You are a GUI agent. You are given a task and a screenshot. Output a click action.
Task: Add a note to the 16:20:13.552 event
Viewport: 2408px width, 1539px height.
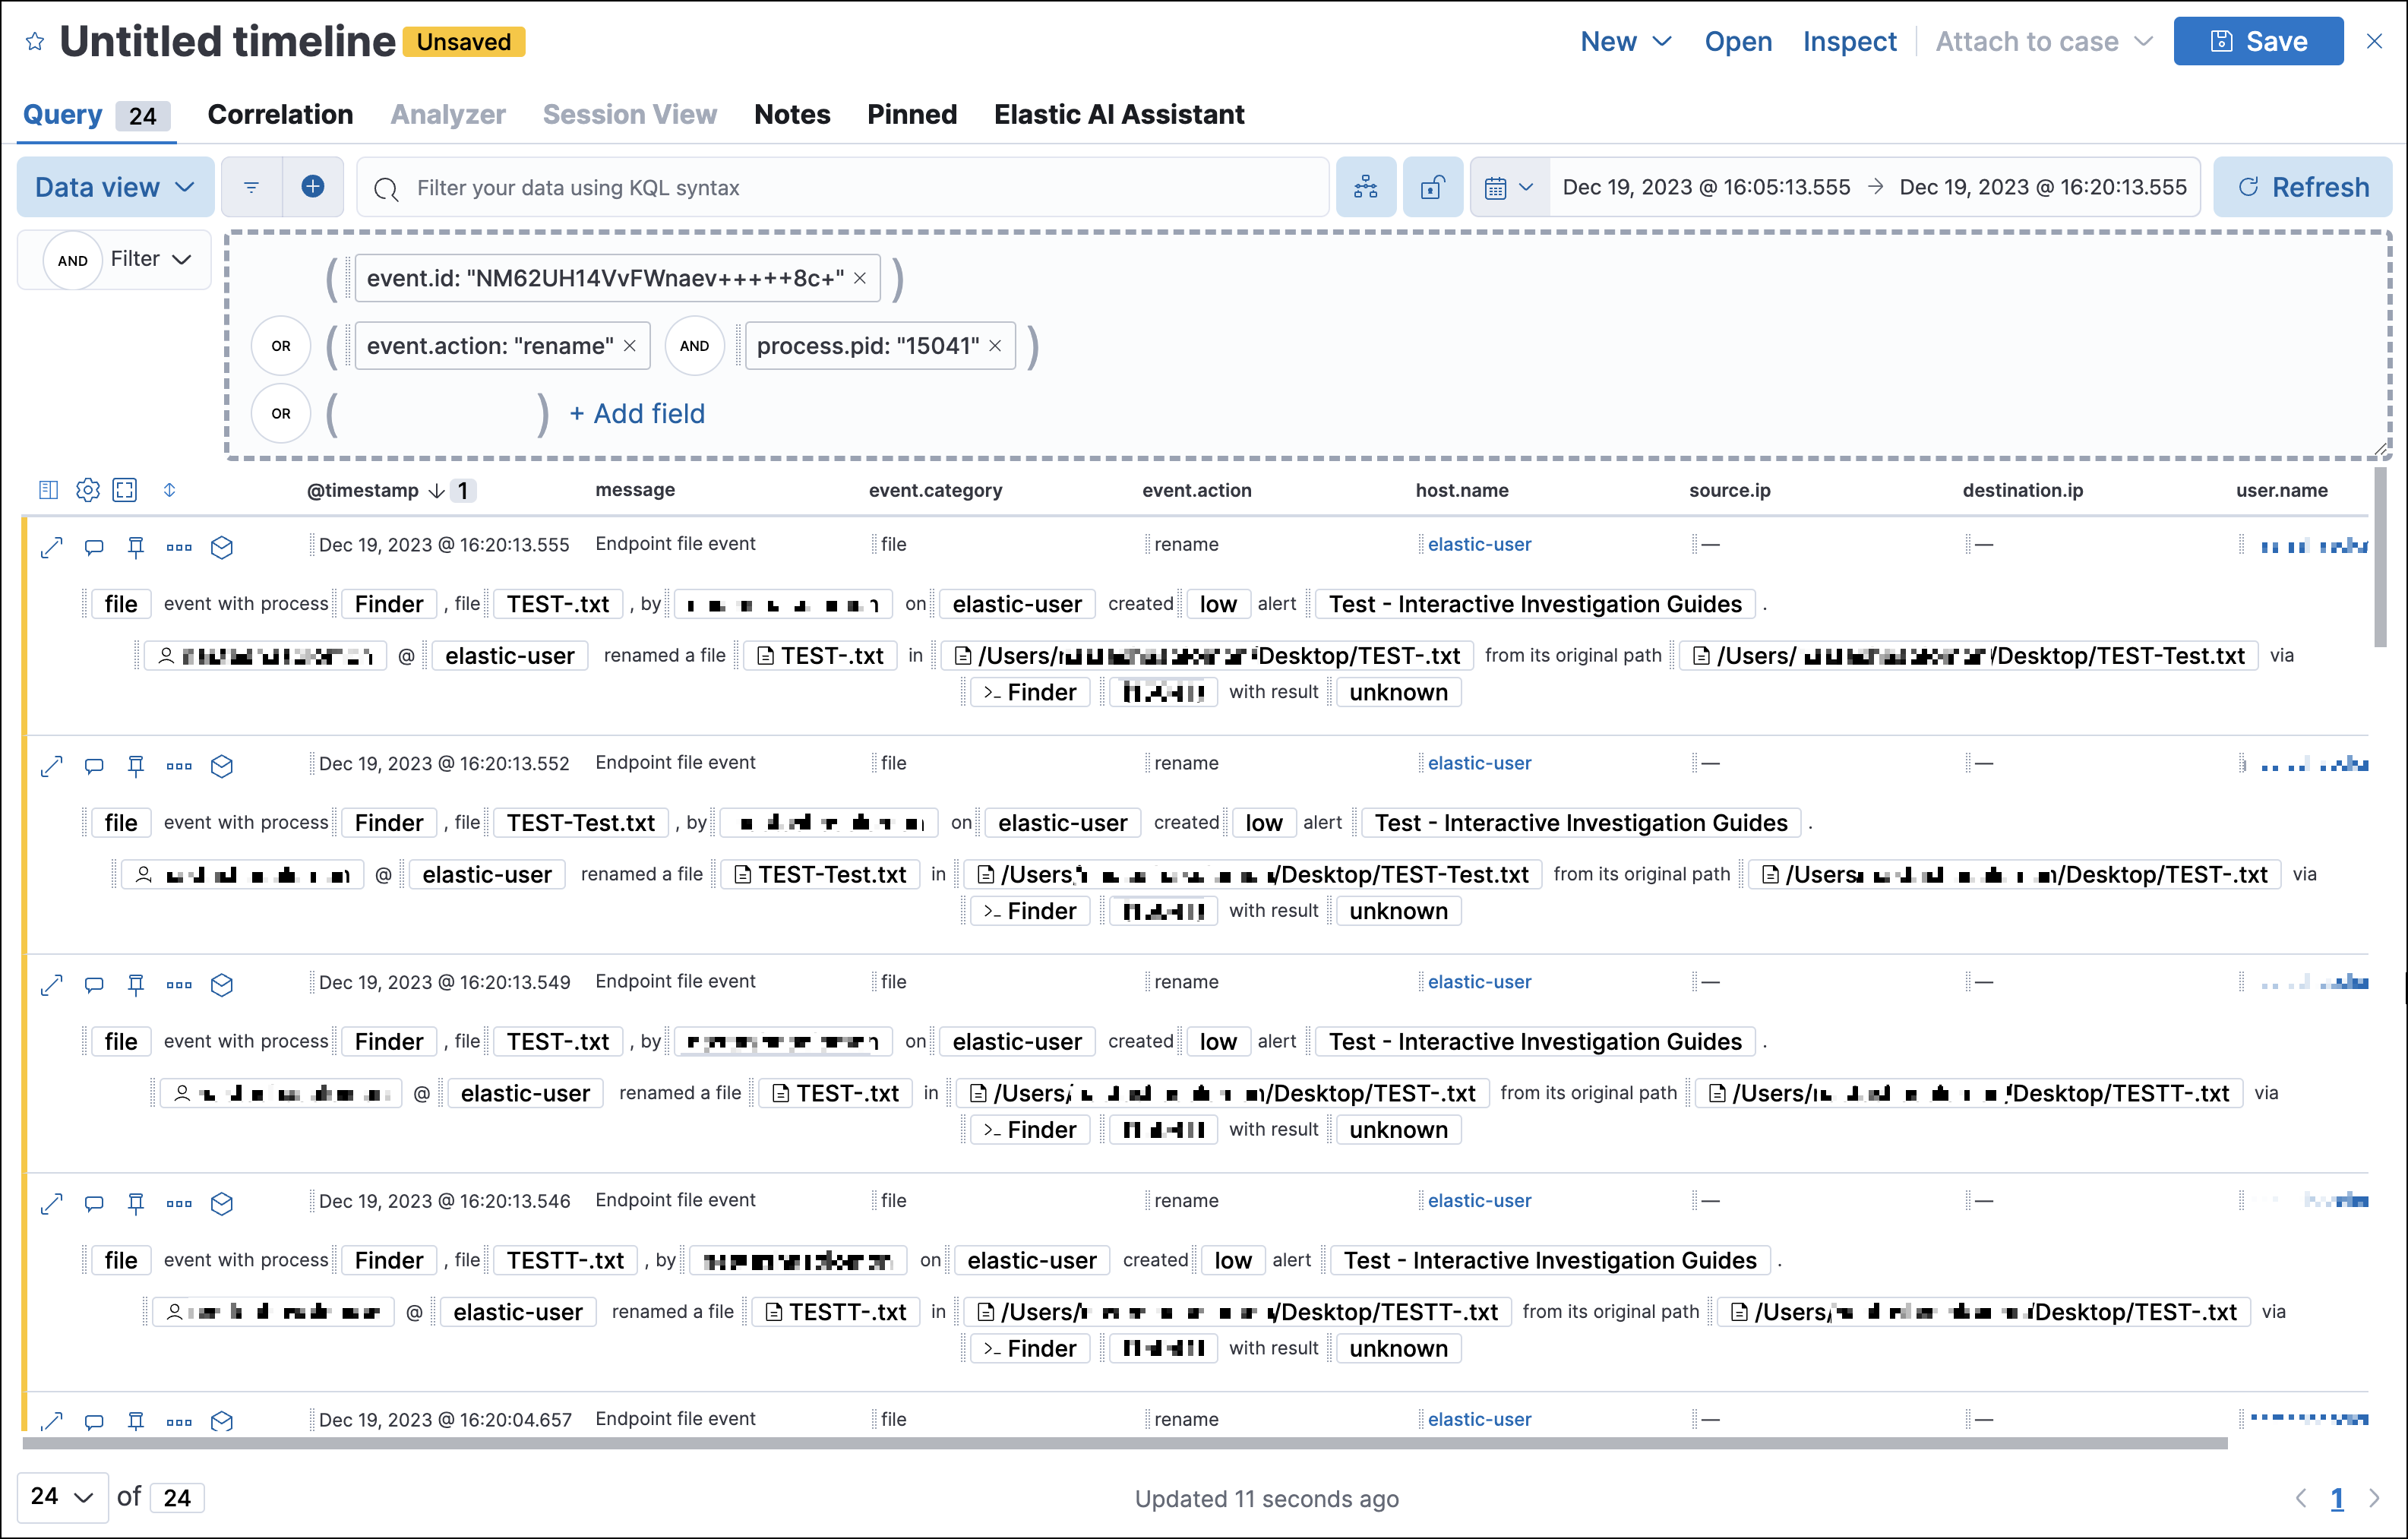click(x=94, y=765)
